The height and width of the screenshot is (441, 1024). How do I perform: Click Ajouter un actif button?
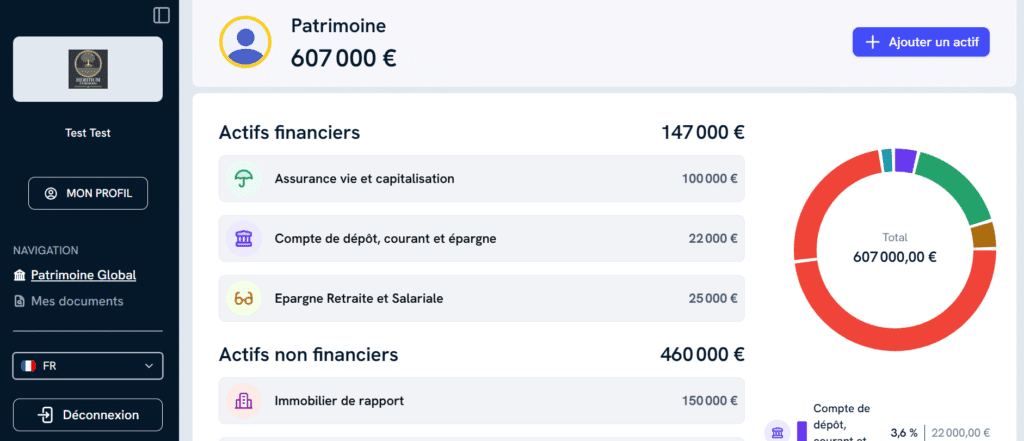pyautogui.click(x=921, y=42)
